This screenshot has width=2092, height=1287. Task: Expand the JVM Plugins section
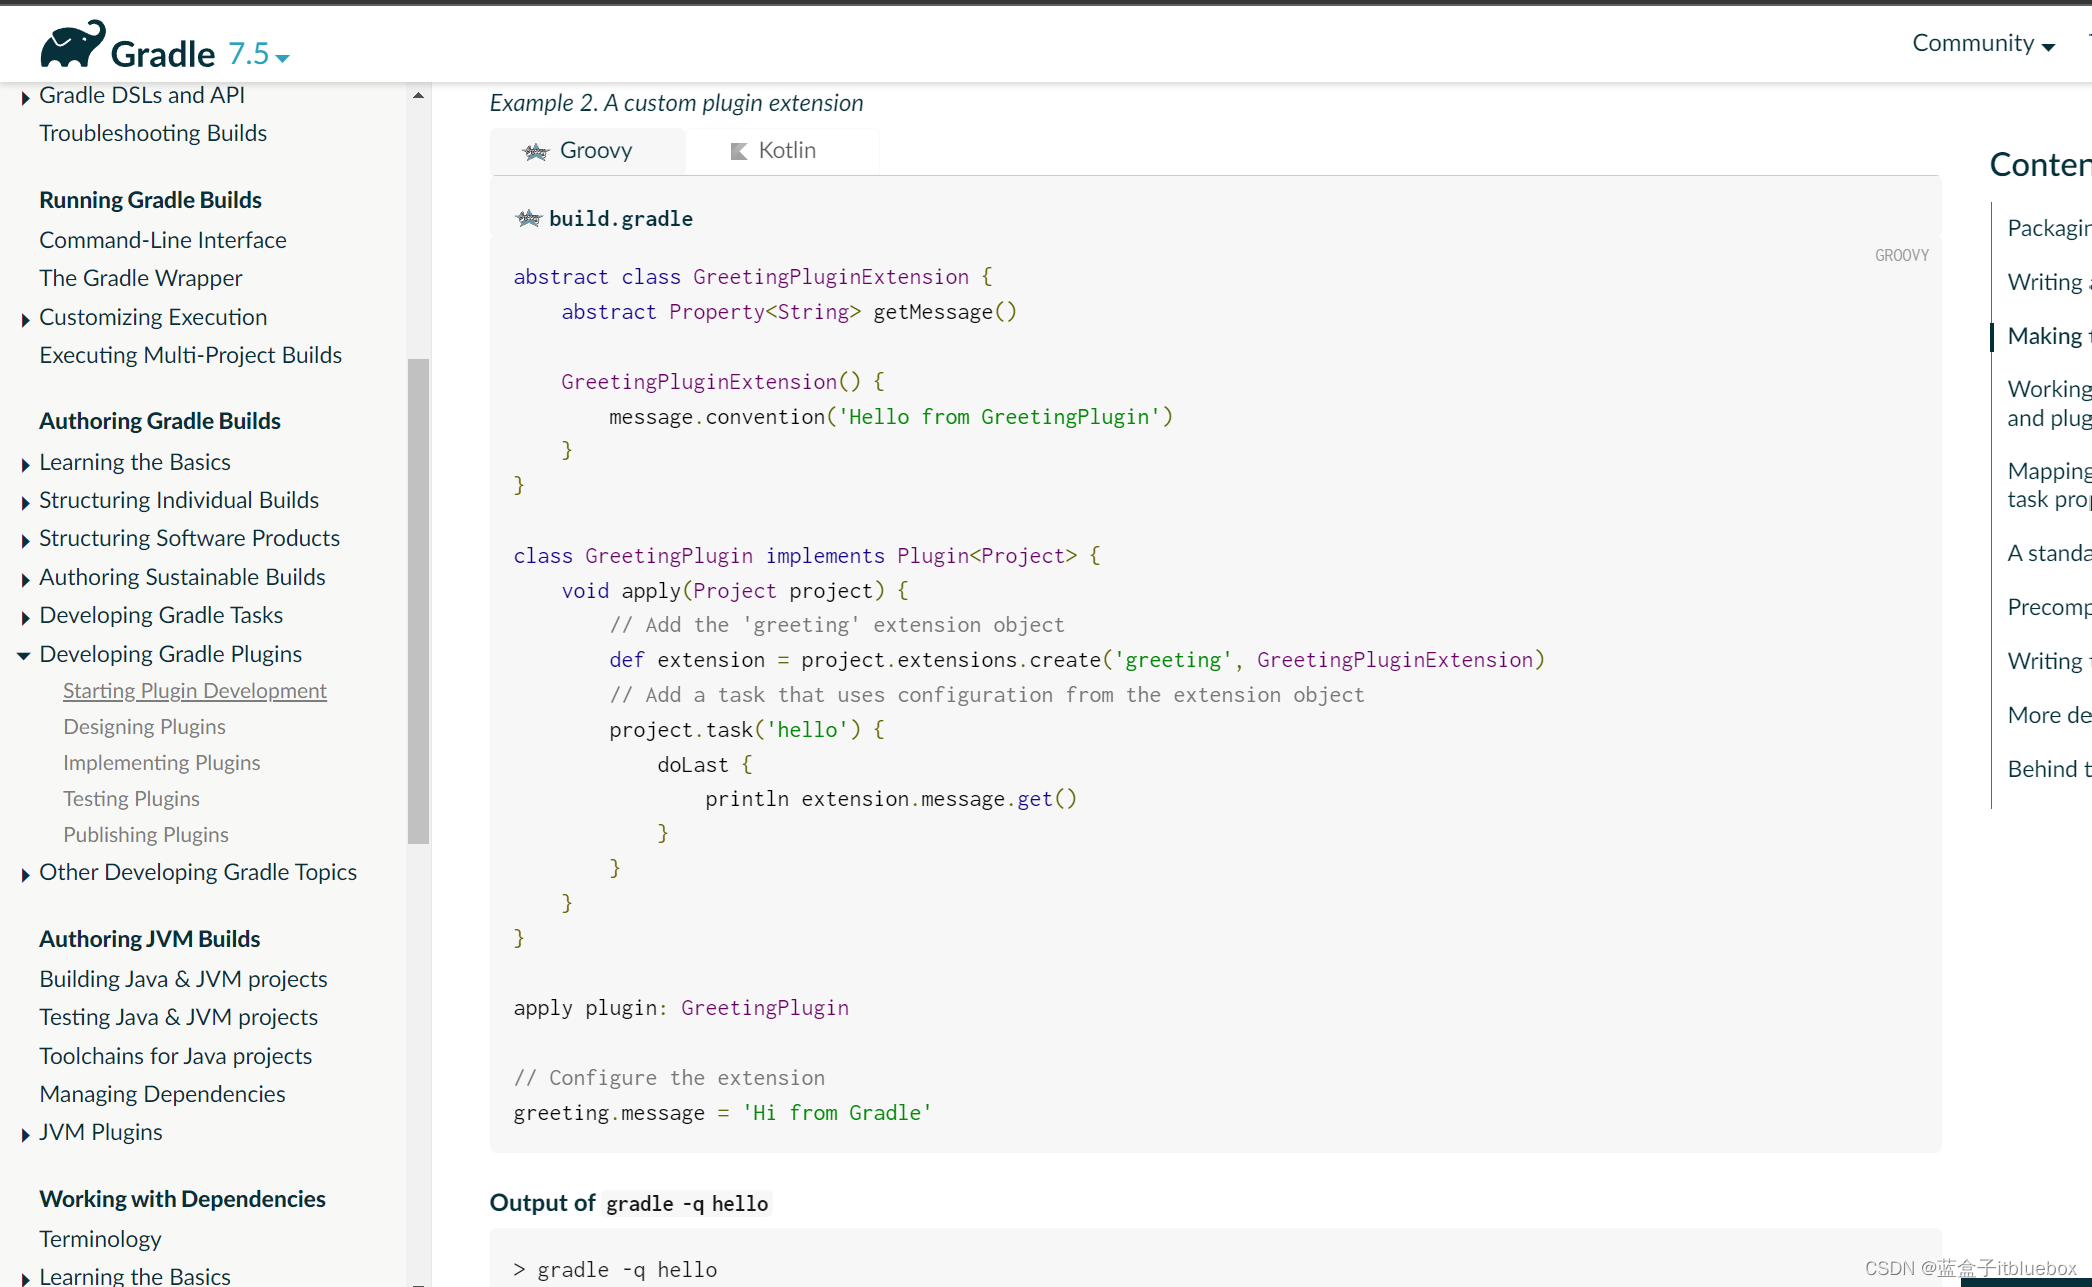[25, 1132]
